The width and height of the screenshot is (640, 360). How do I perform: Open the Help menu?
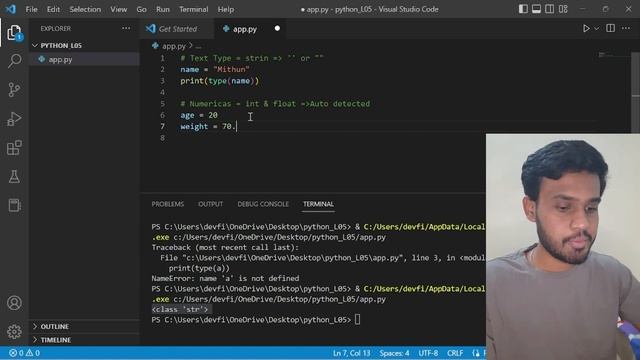[226, 9]
